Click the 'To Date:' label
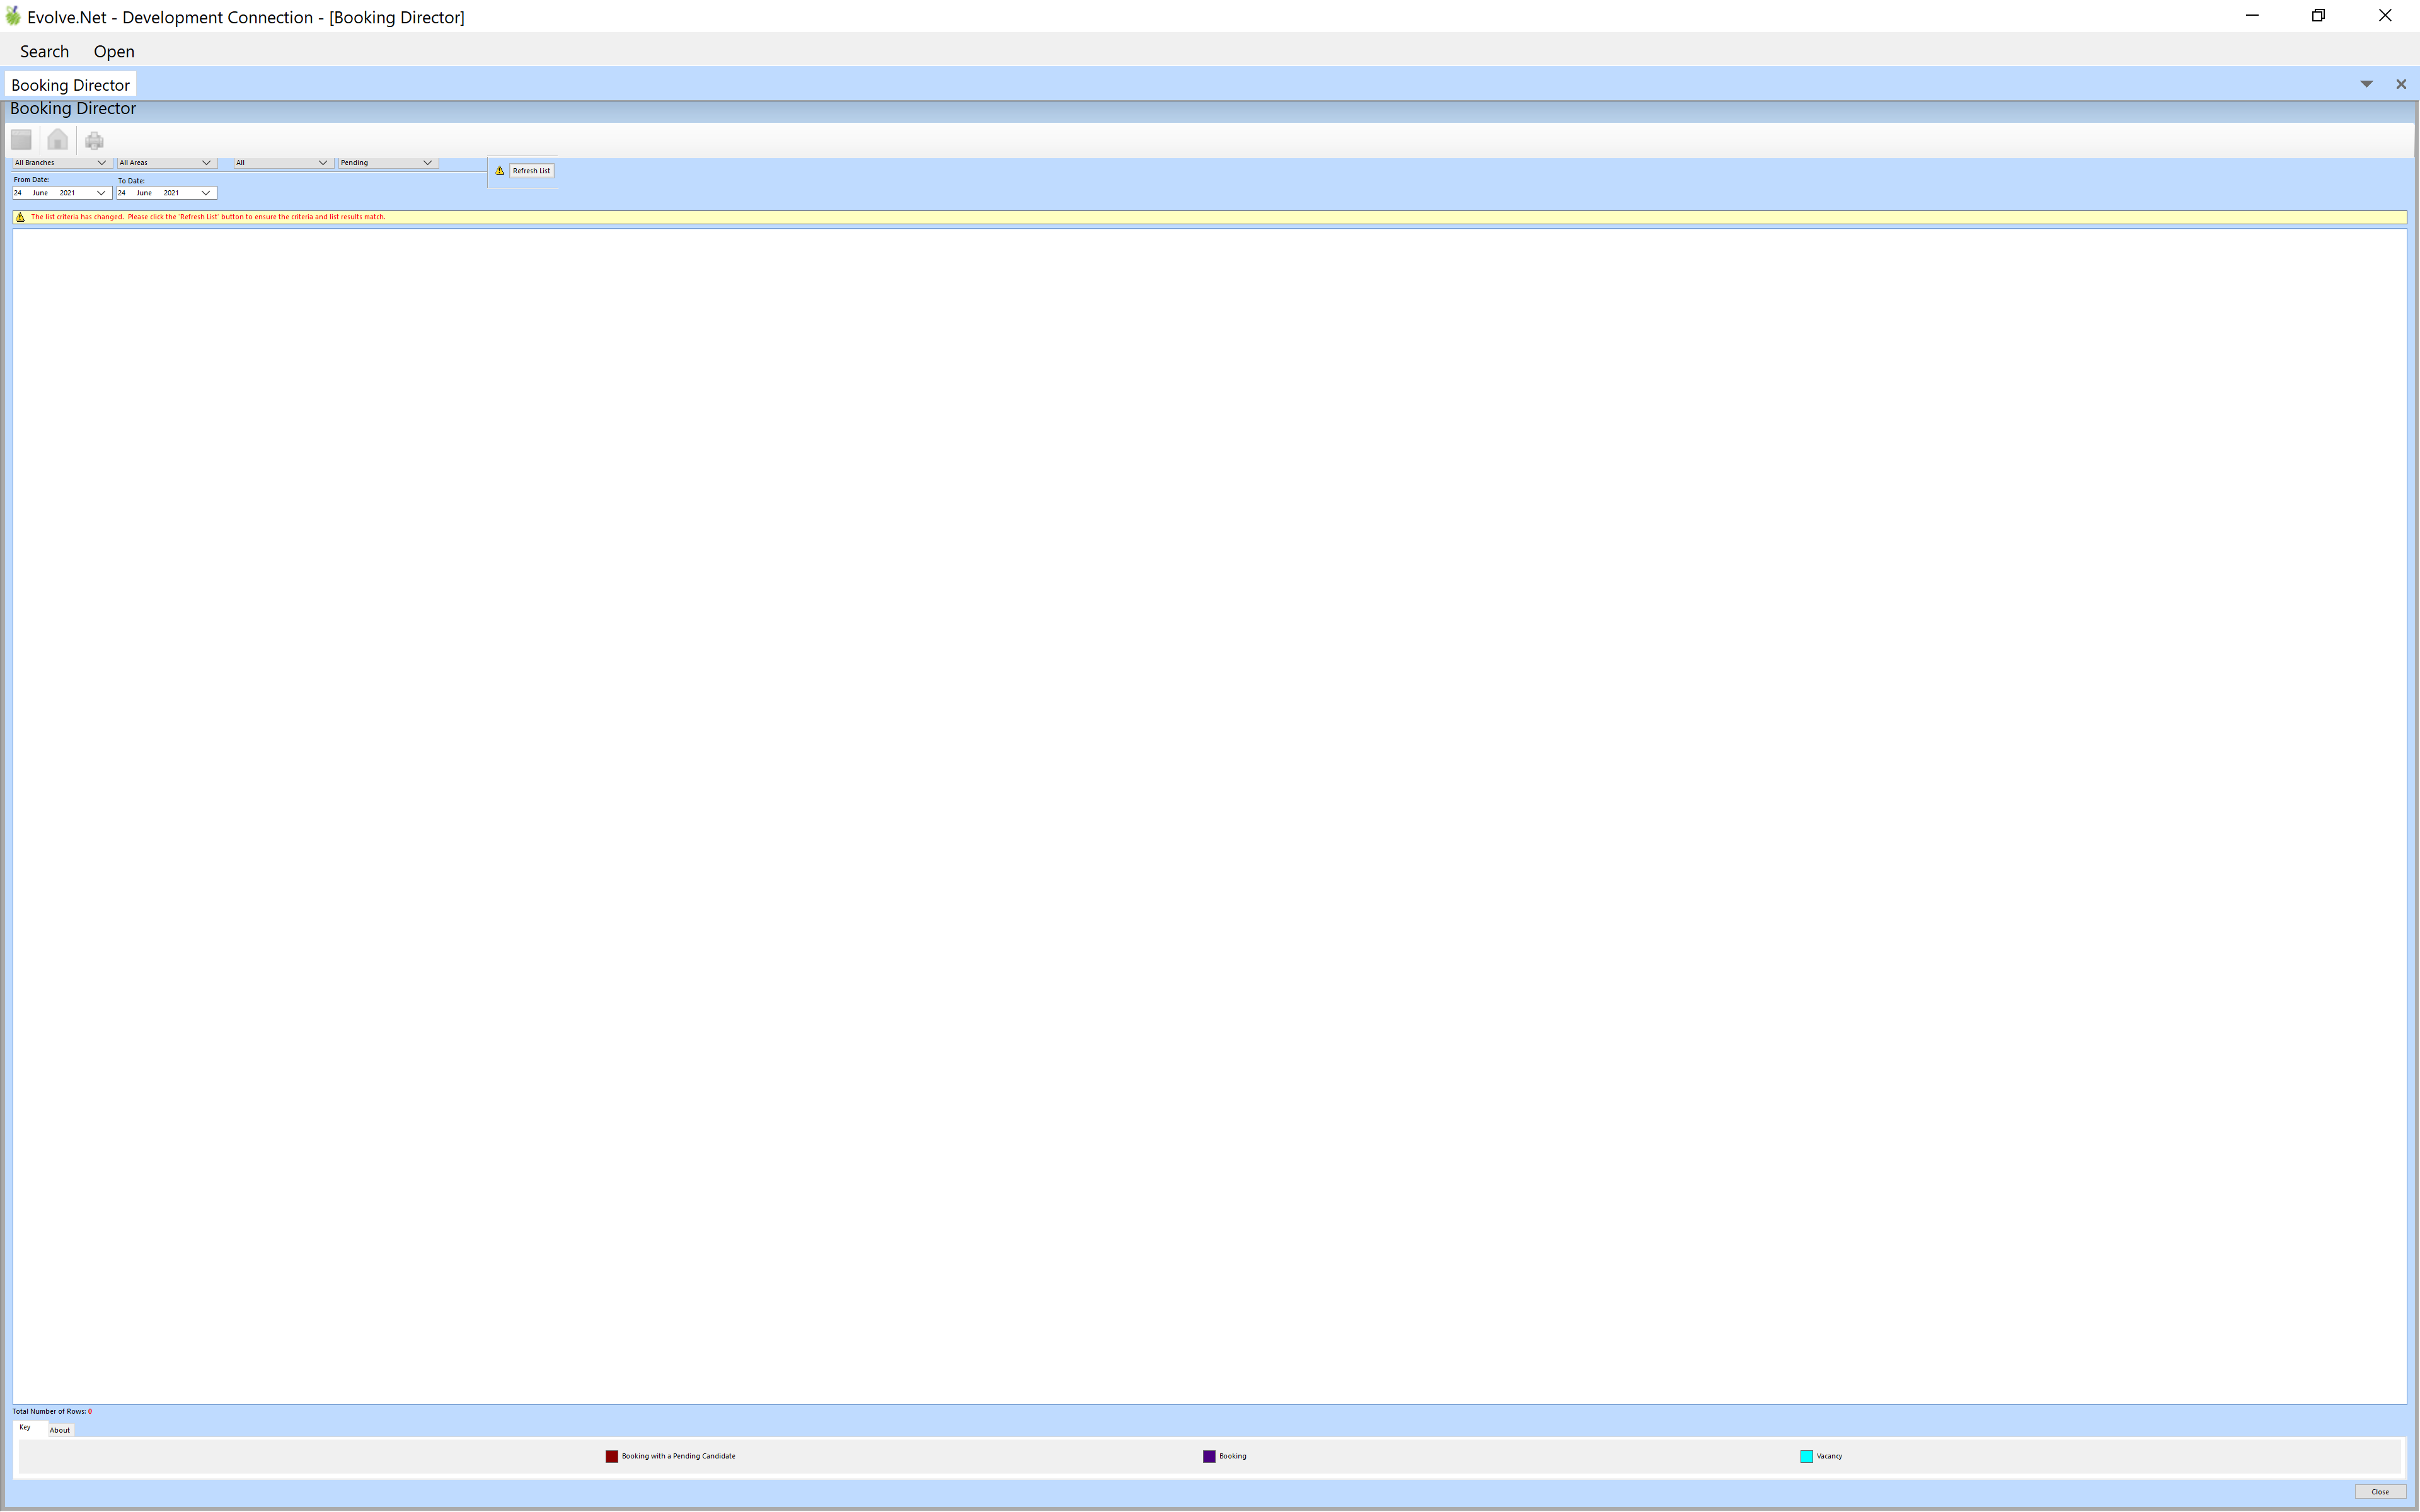 pyautogui.click(x=131, y=181)
